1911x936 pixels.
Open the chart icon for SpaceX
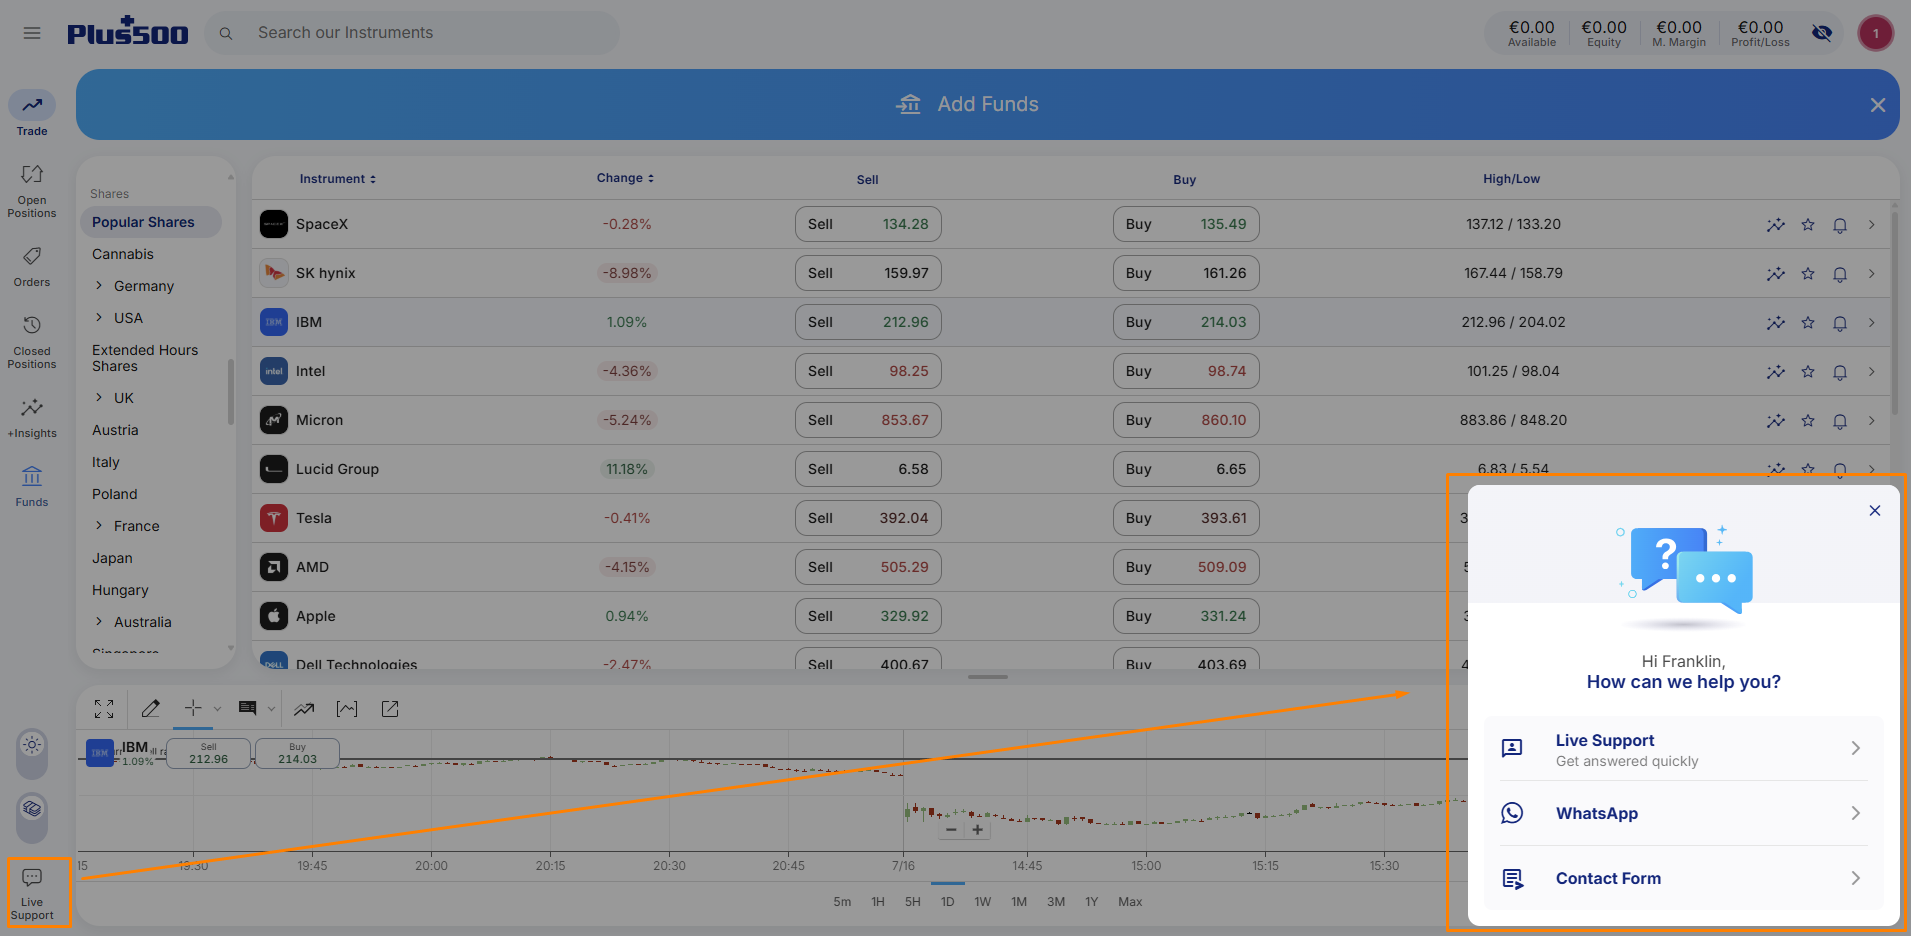pyautogui.click(x=1776, y=225)
